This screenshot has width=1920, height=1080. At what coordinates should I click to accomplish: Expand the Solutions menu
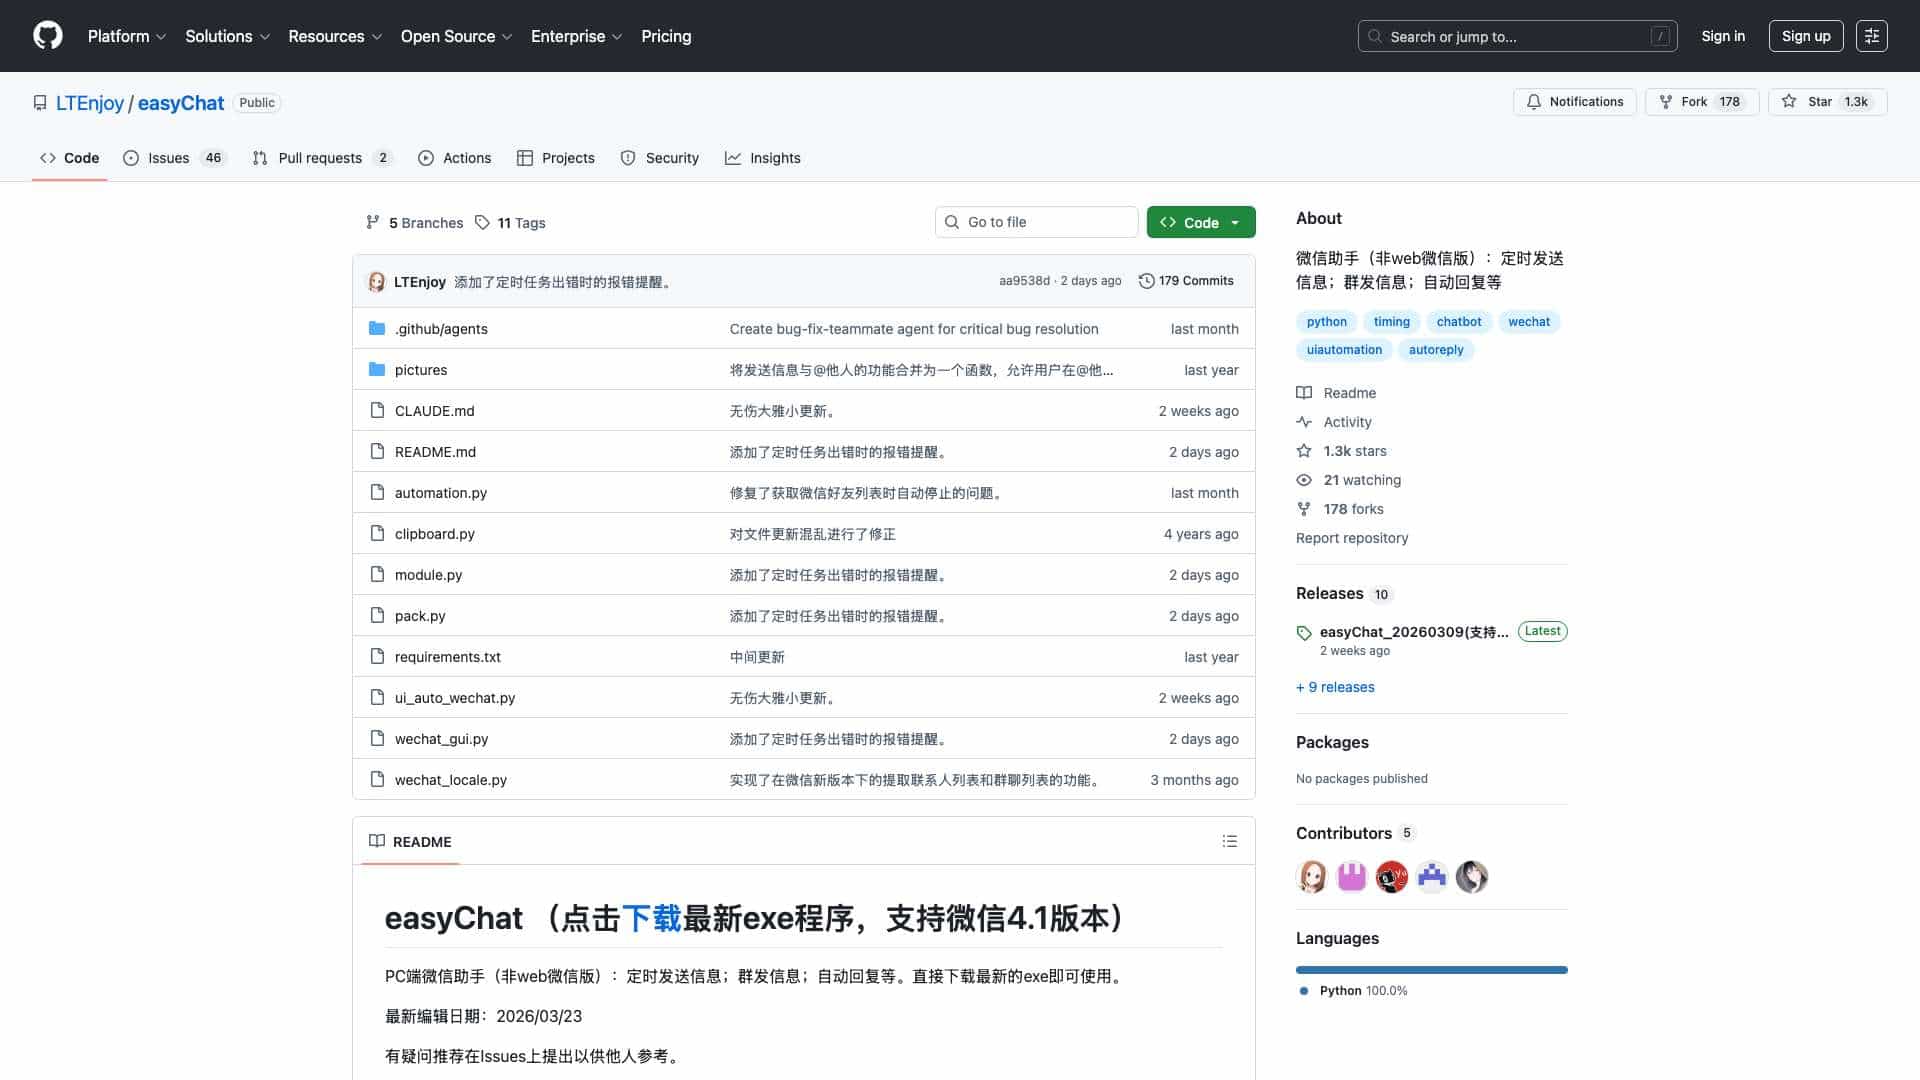tap(228, 36)
